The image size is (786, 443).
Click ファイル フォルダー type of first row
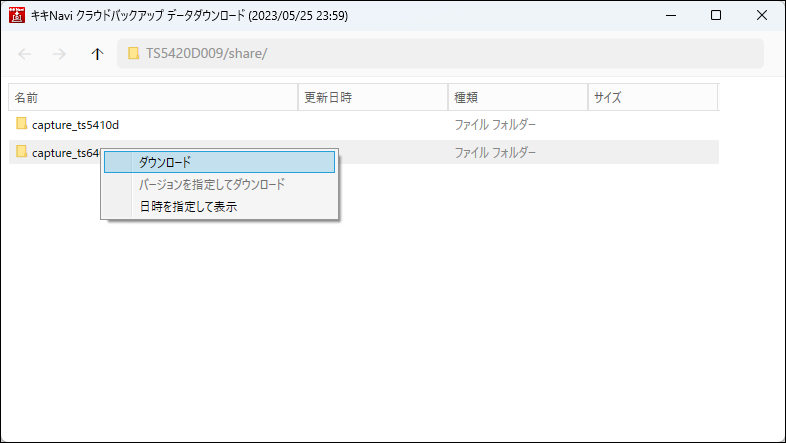pos(495,125)
